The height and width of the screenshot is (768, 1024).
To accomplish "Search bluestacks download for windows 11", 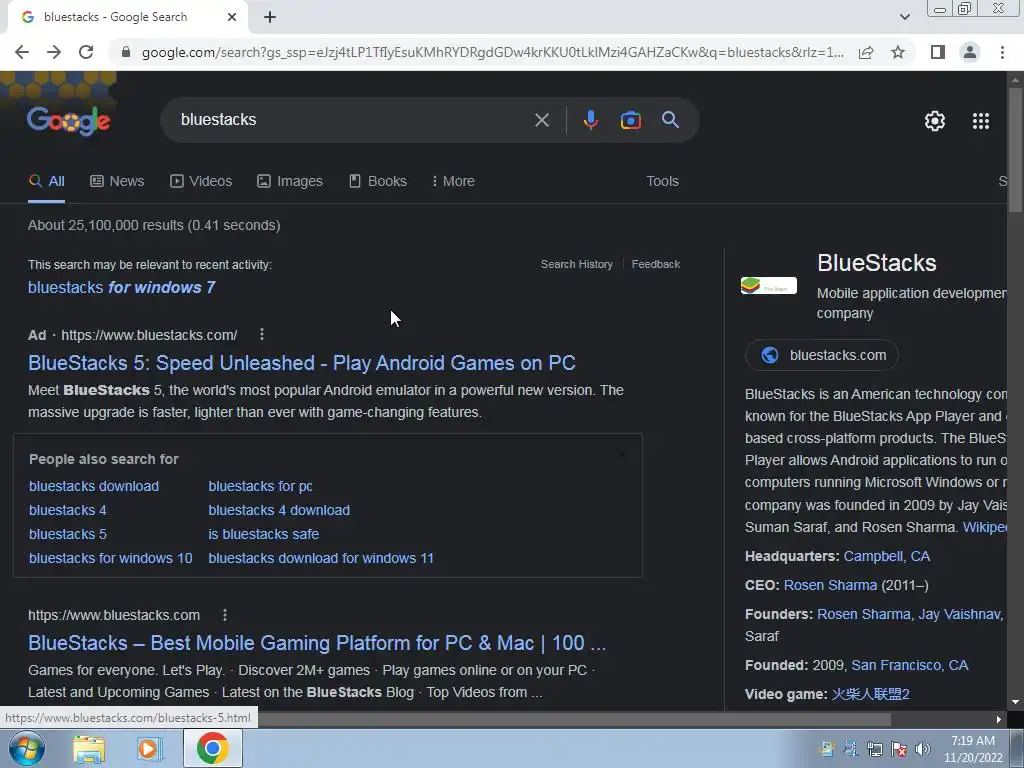I will pyautogui.click(x=321, y=558).
